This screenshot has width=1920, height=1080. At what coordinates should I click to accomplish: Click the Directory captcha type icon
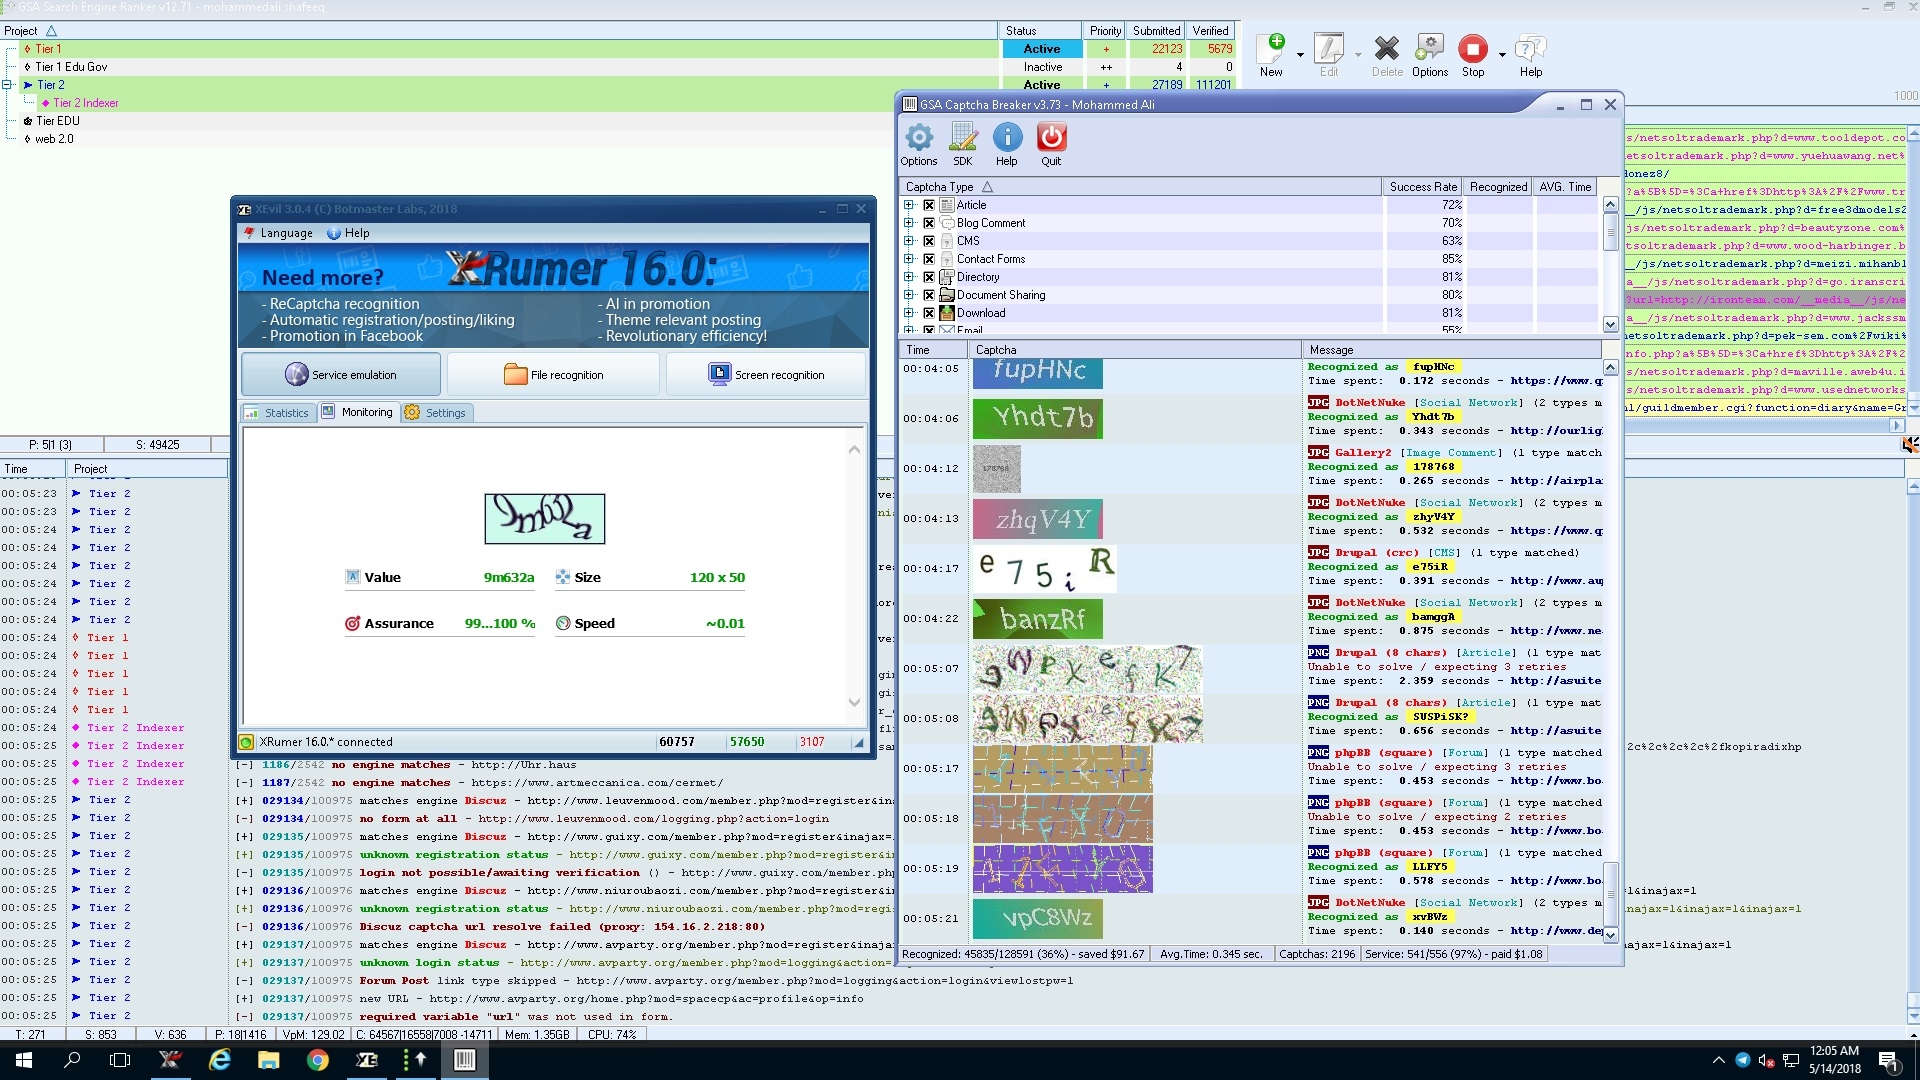pos(947,277)
